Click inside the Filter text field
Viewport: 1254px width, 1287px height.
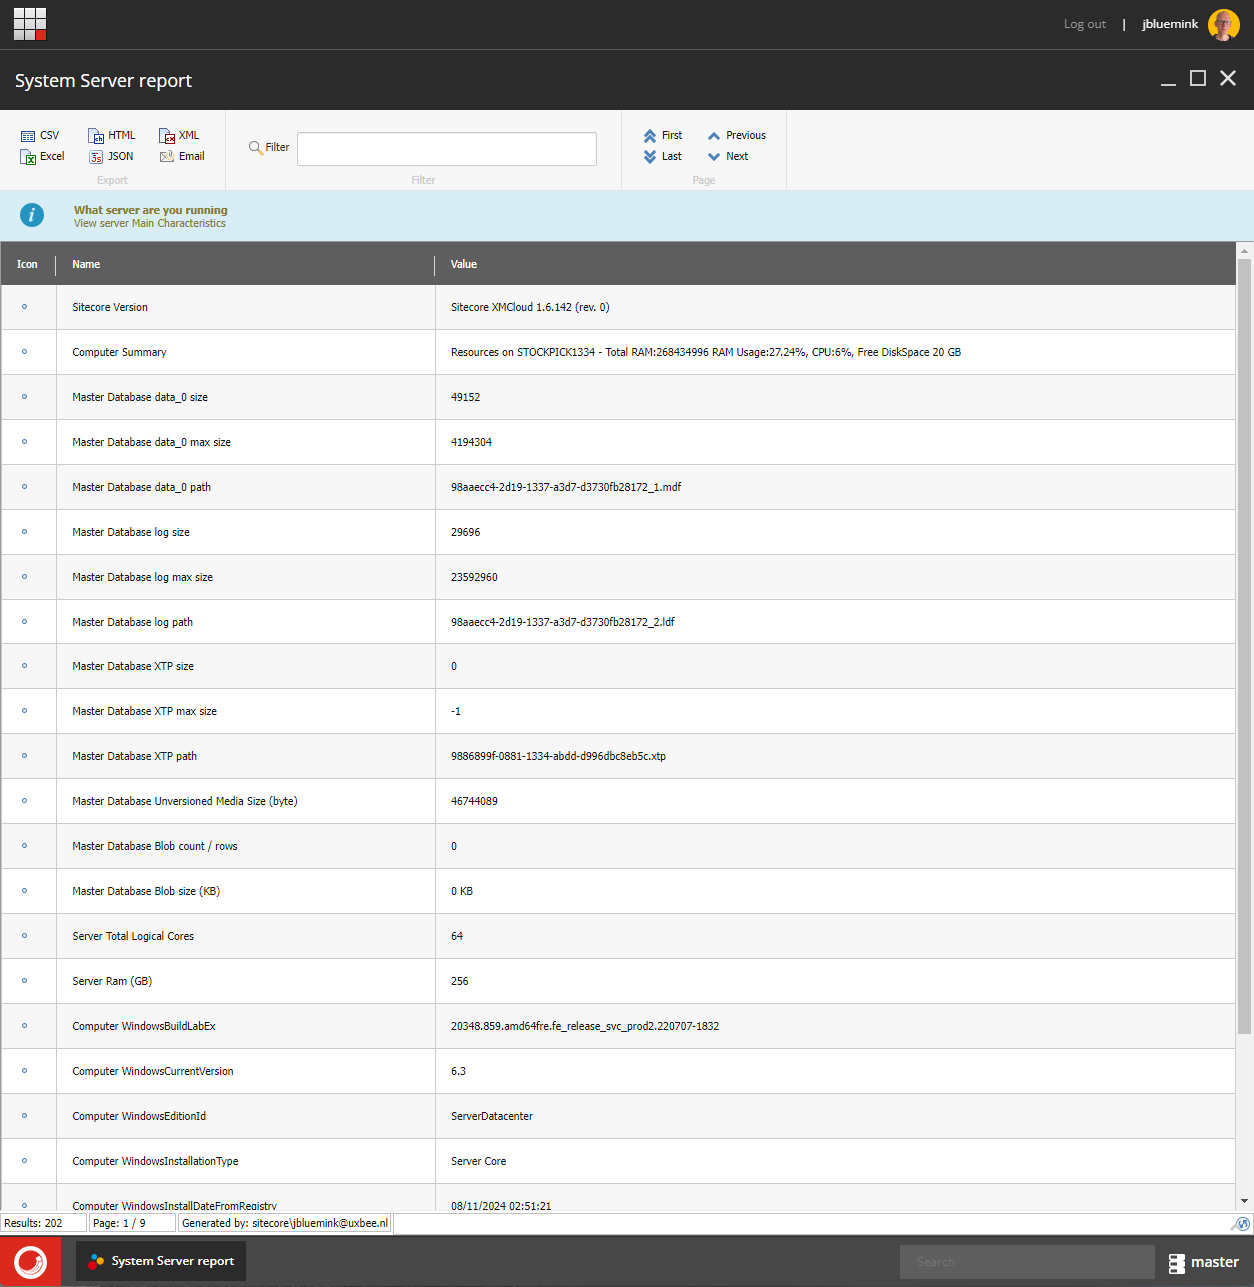447,149
